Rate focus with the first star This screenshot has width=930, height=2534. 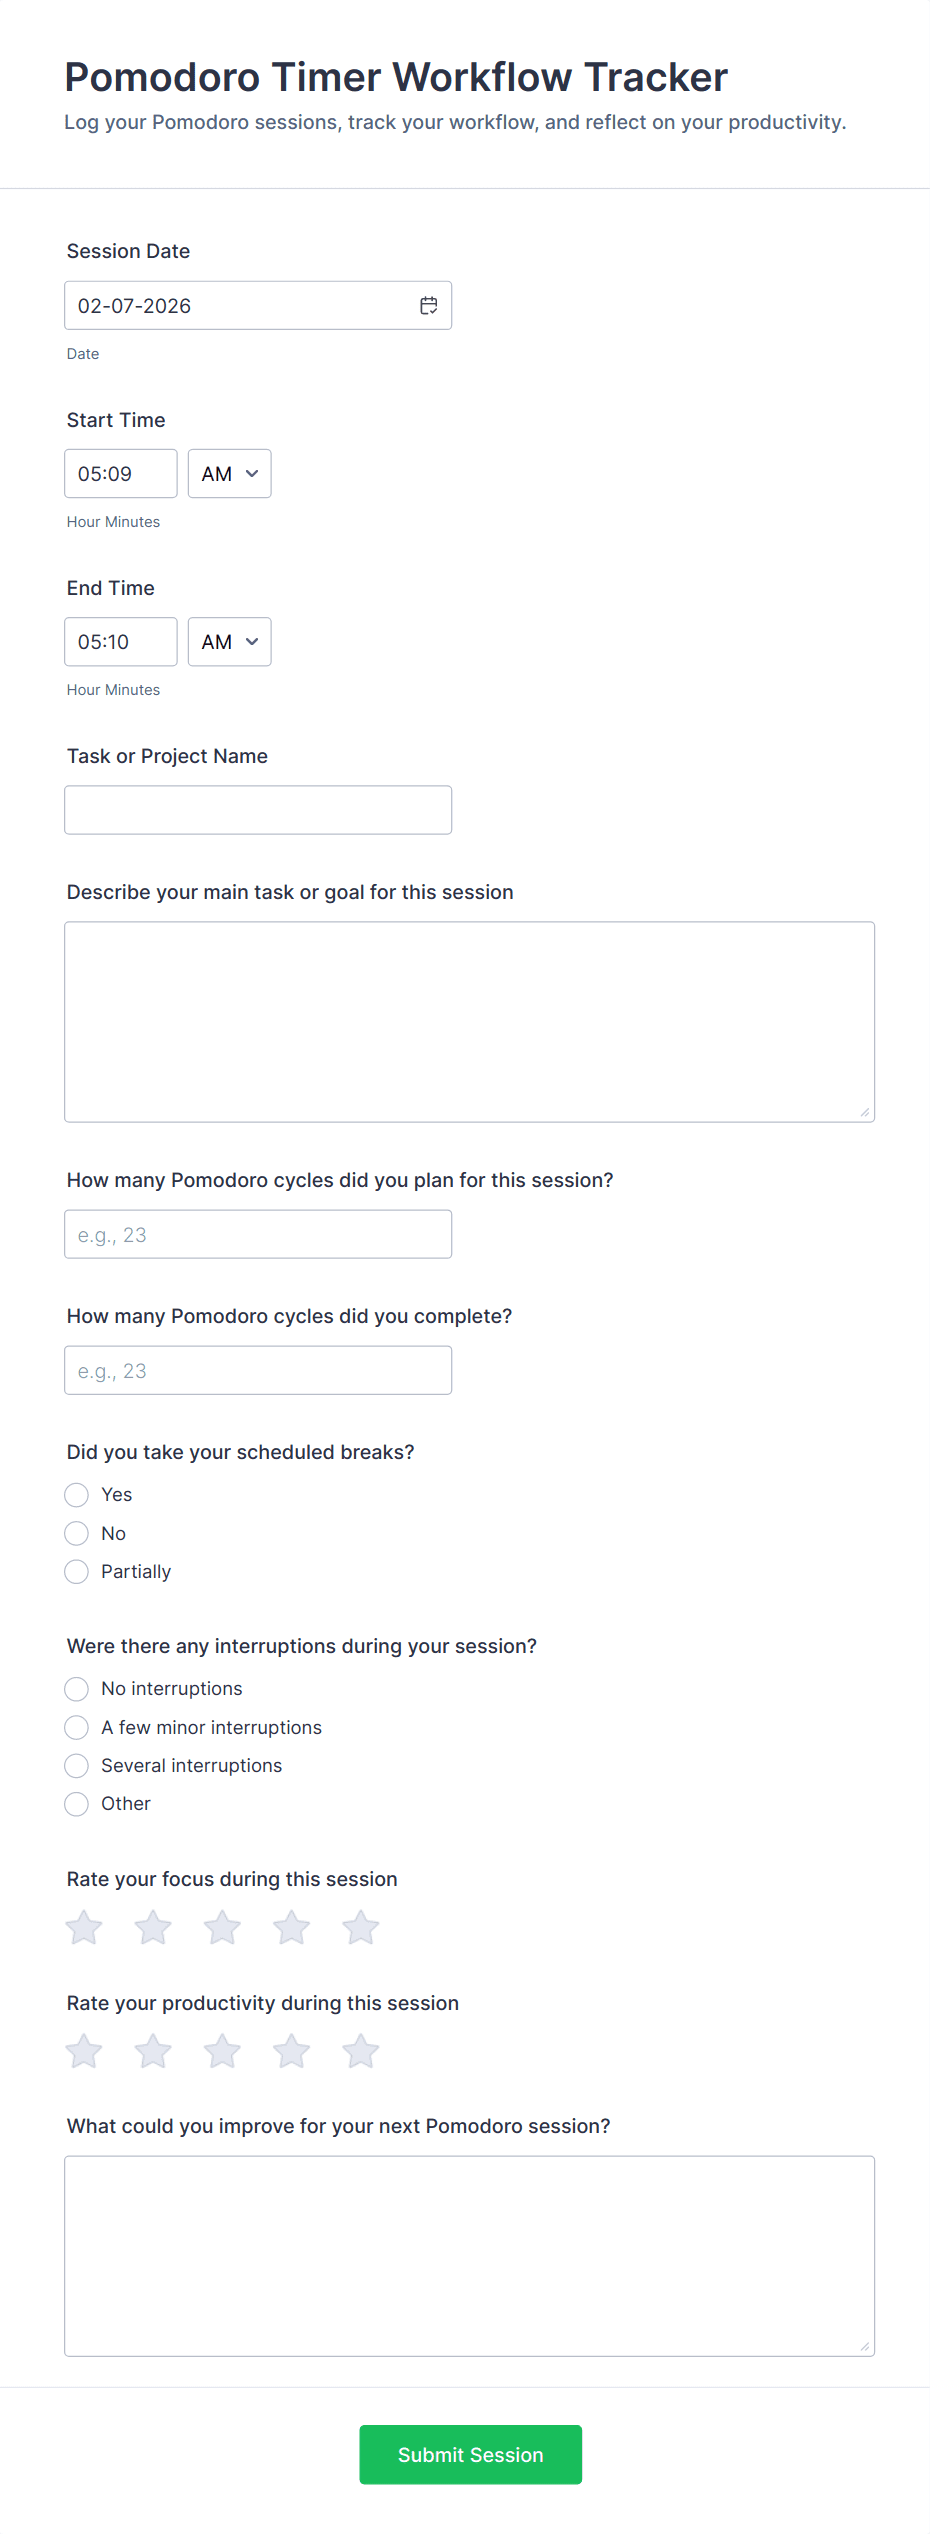[x=84, y=1927]
